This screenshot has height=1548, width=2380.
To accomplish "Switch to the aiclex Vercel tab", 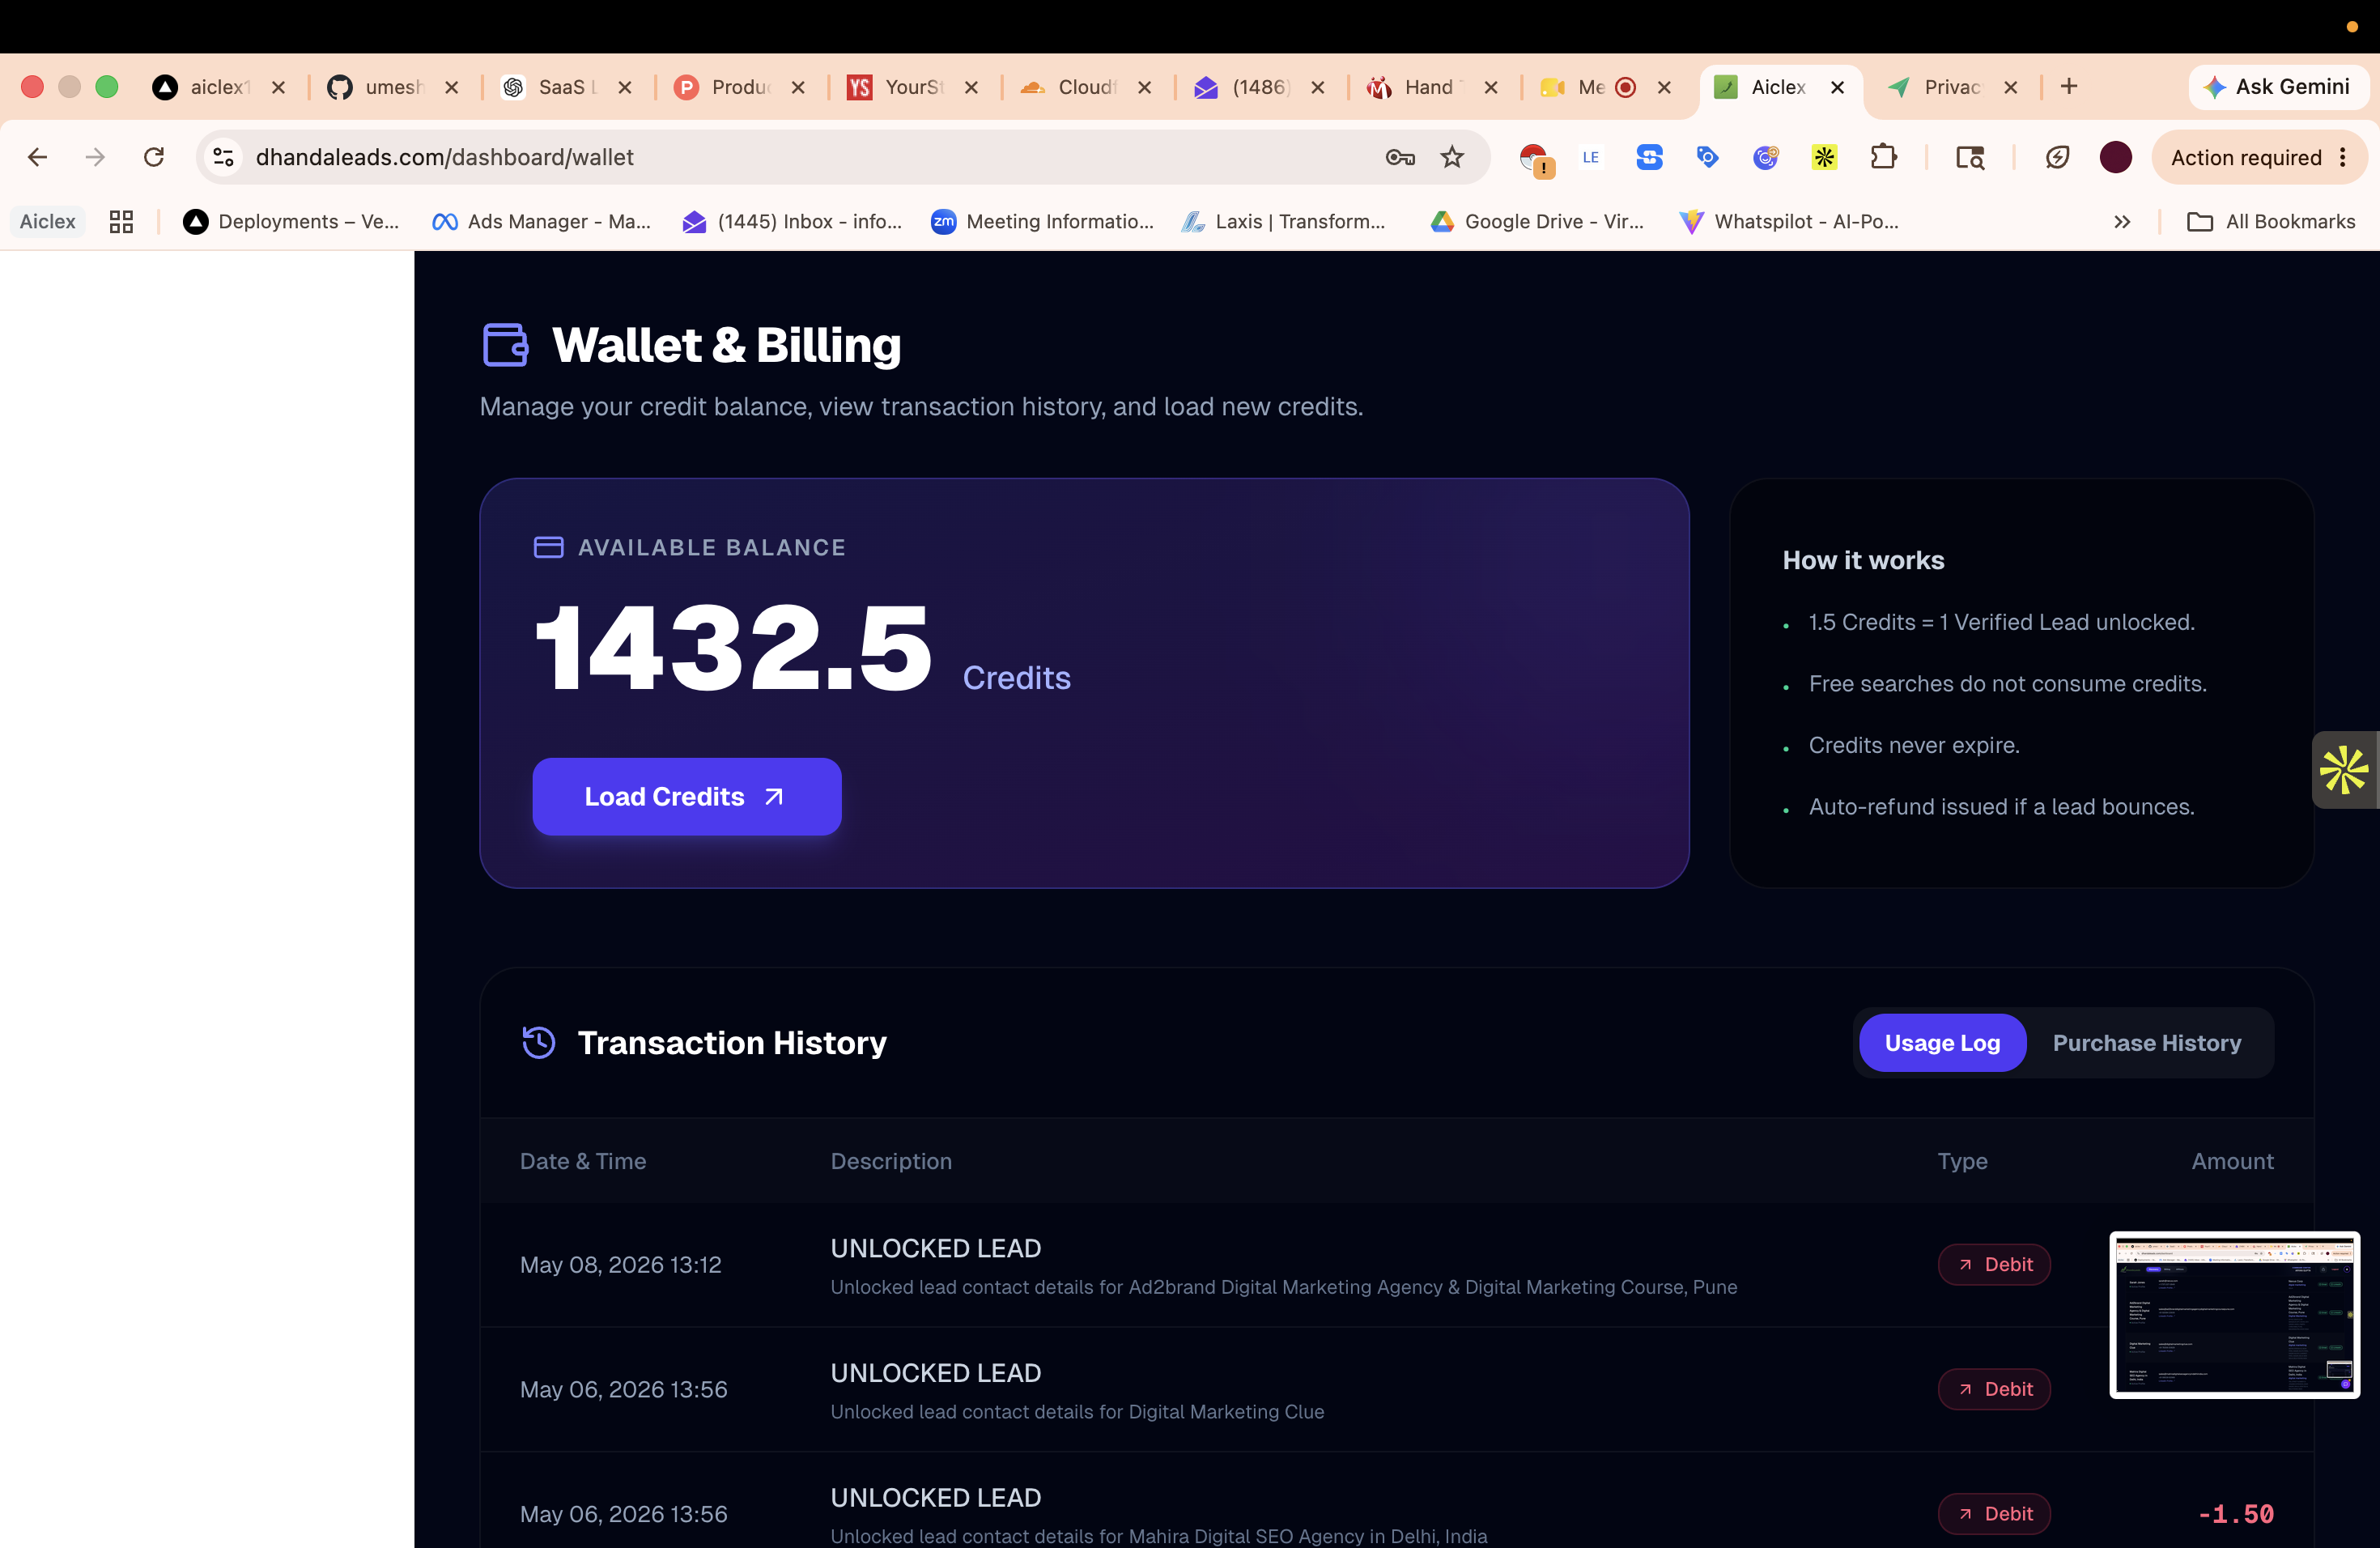I will [x=221, y=87].
